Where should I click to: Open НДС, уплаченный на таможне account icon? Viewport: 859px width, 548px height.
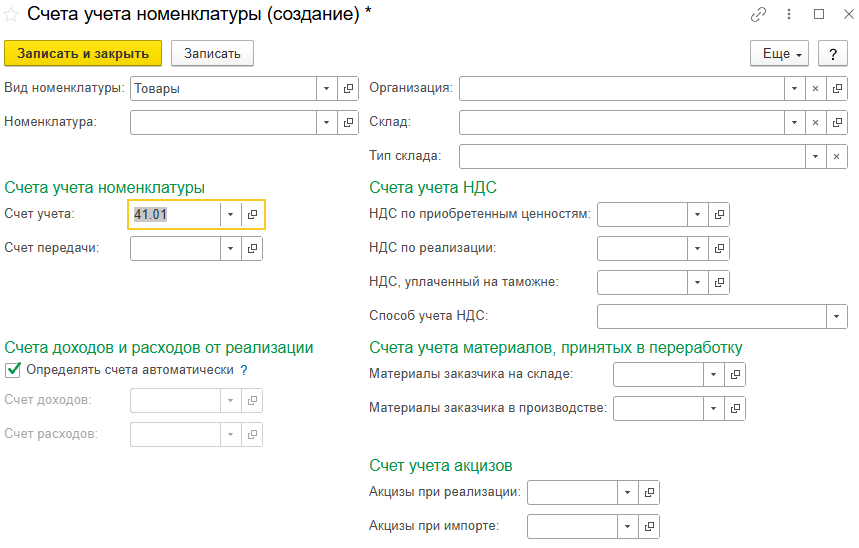(x=719, y=282)
